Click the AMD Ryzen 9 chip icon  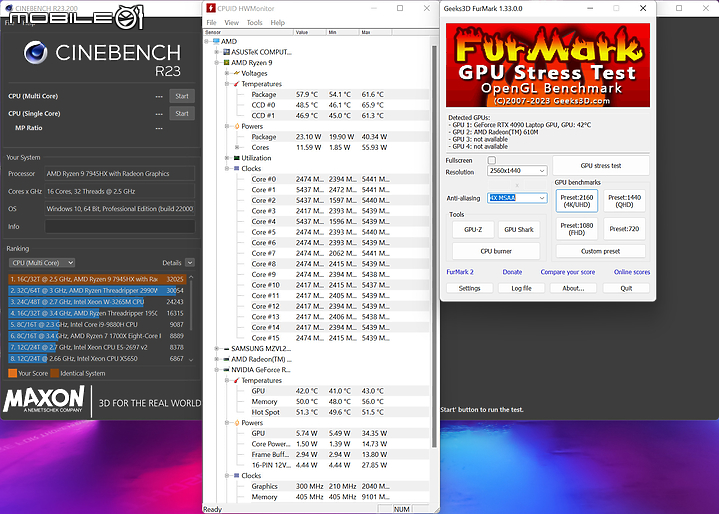point(227,62)
